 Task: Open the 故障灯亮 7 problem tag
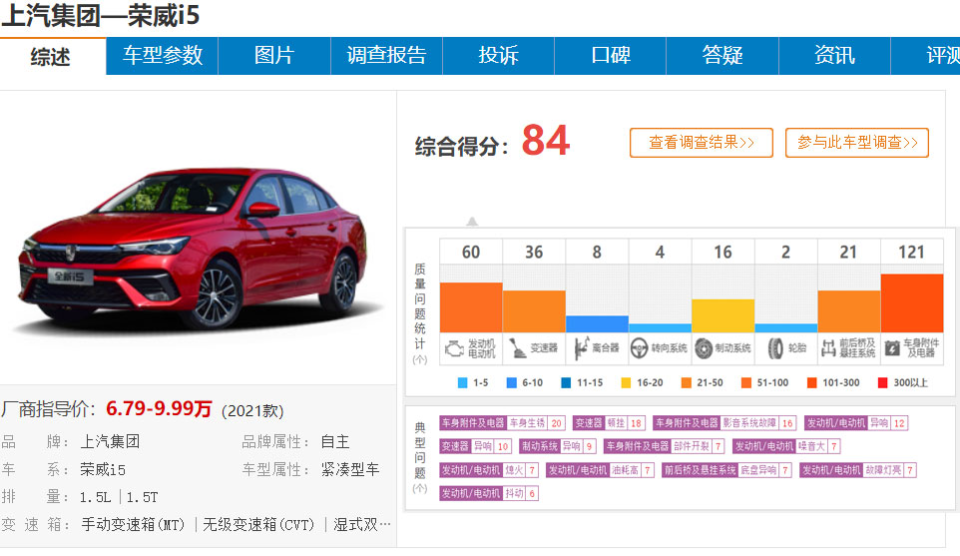[x=858, y=470]
